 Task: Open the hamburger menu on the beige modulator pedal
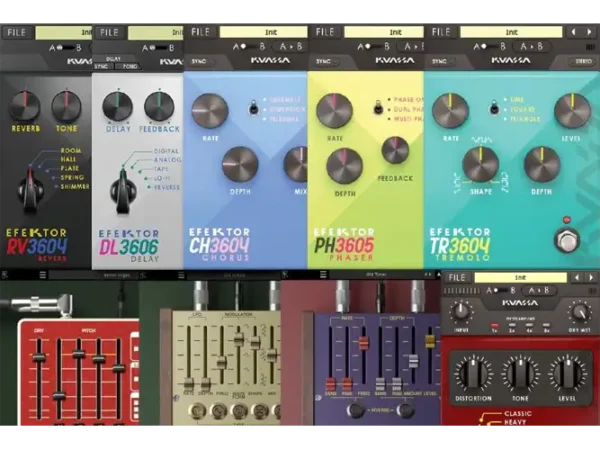click(181, 275)
